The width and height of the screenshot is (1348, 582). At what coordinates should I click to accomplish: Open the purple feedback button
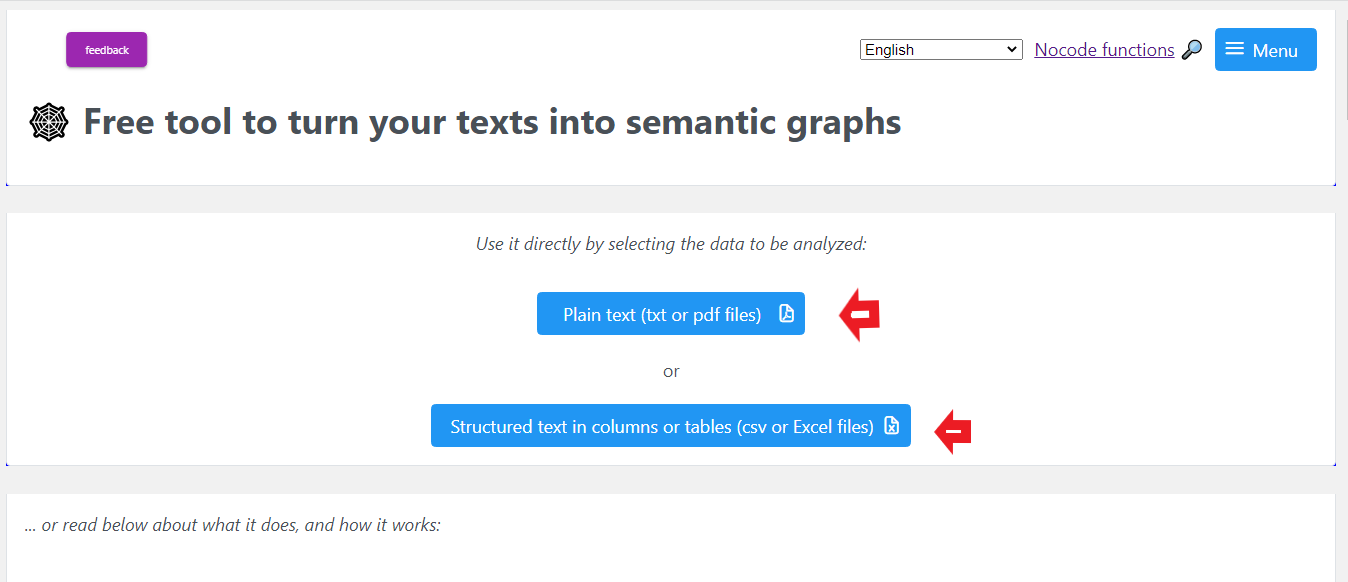click(x=106, y=50)
